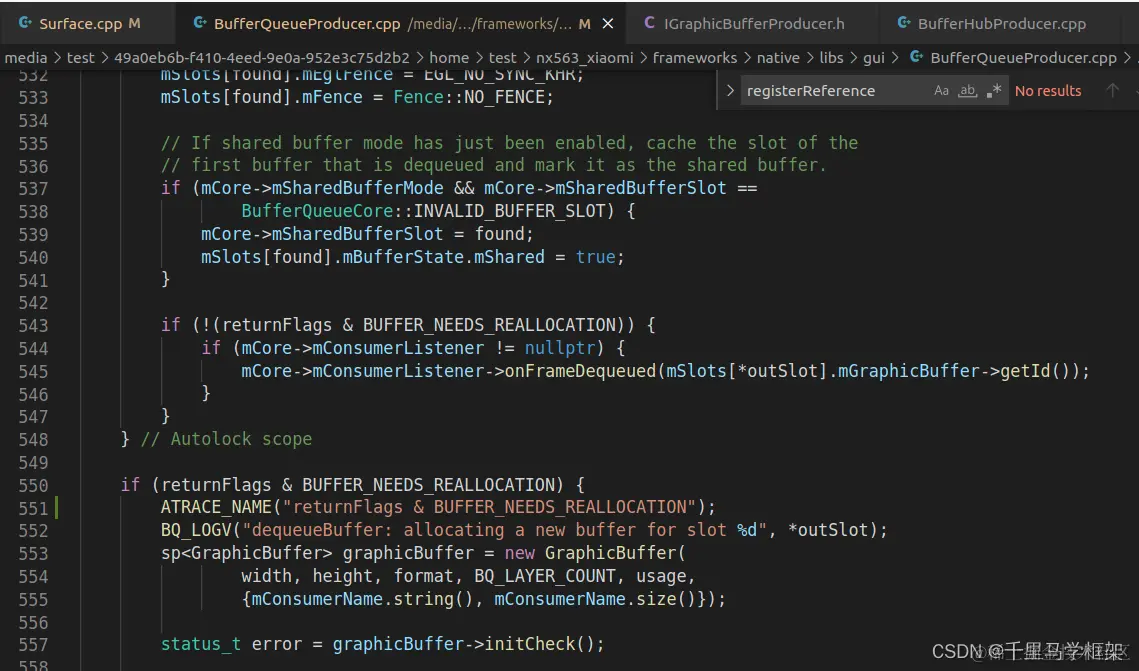The width and height of the screenshot is (1139, 671).
Task: Focus the find input containing registerReference
Action: [x=835, y=91]
